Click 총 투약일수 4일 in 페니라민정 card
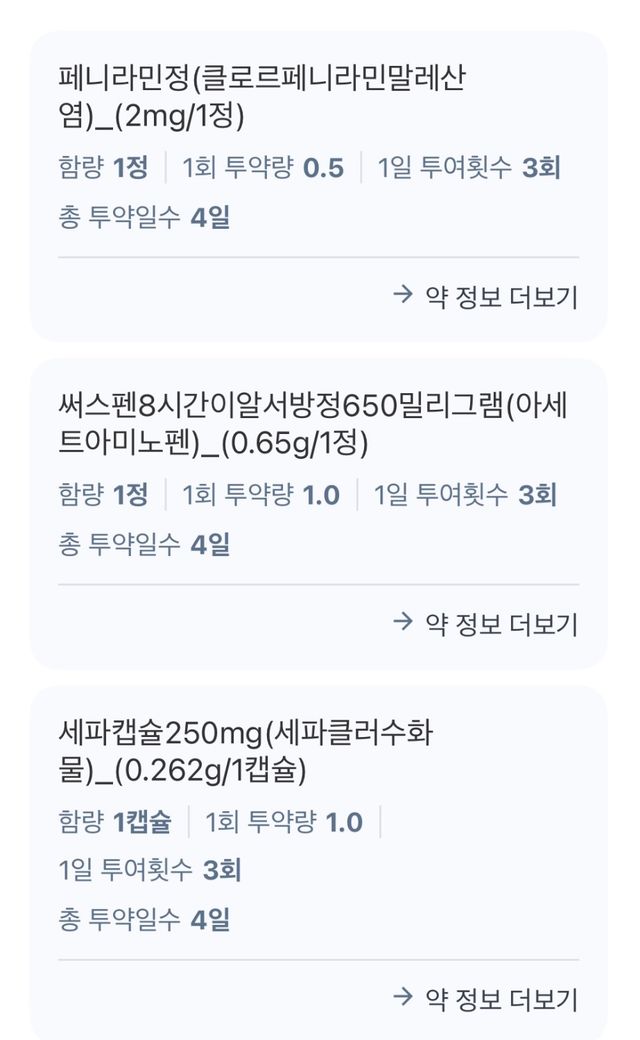 coord(145,217)
